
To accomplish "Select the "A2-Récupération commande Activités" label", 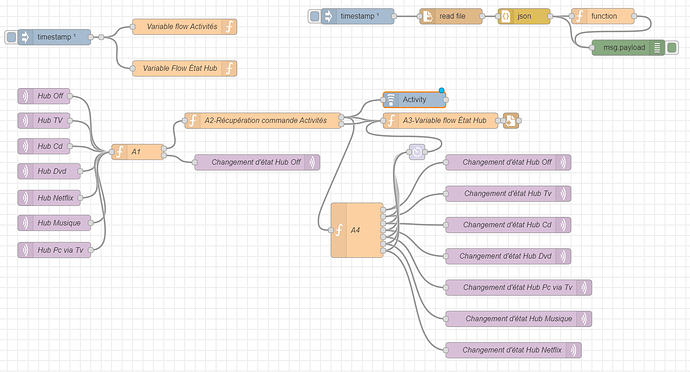I will point(265,121).
